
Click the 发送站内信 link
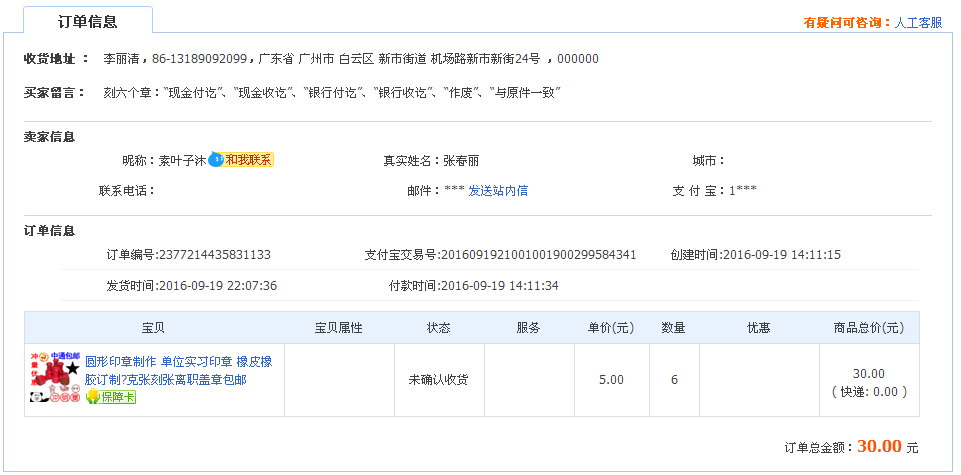pyautogui.click(x=498, y=191)
